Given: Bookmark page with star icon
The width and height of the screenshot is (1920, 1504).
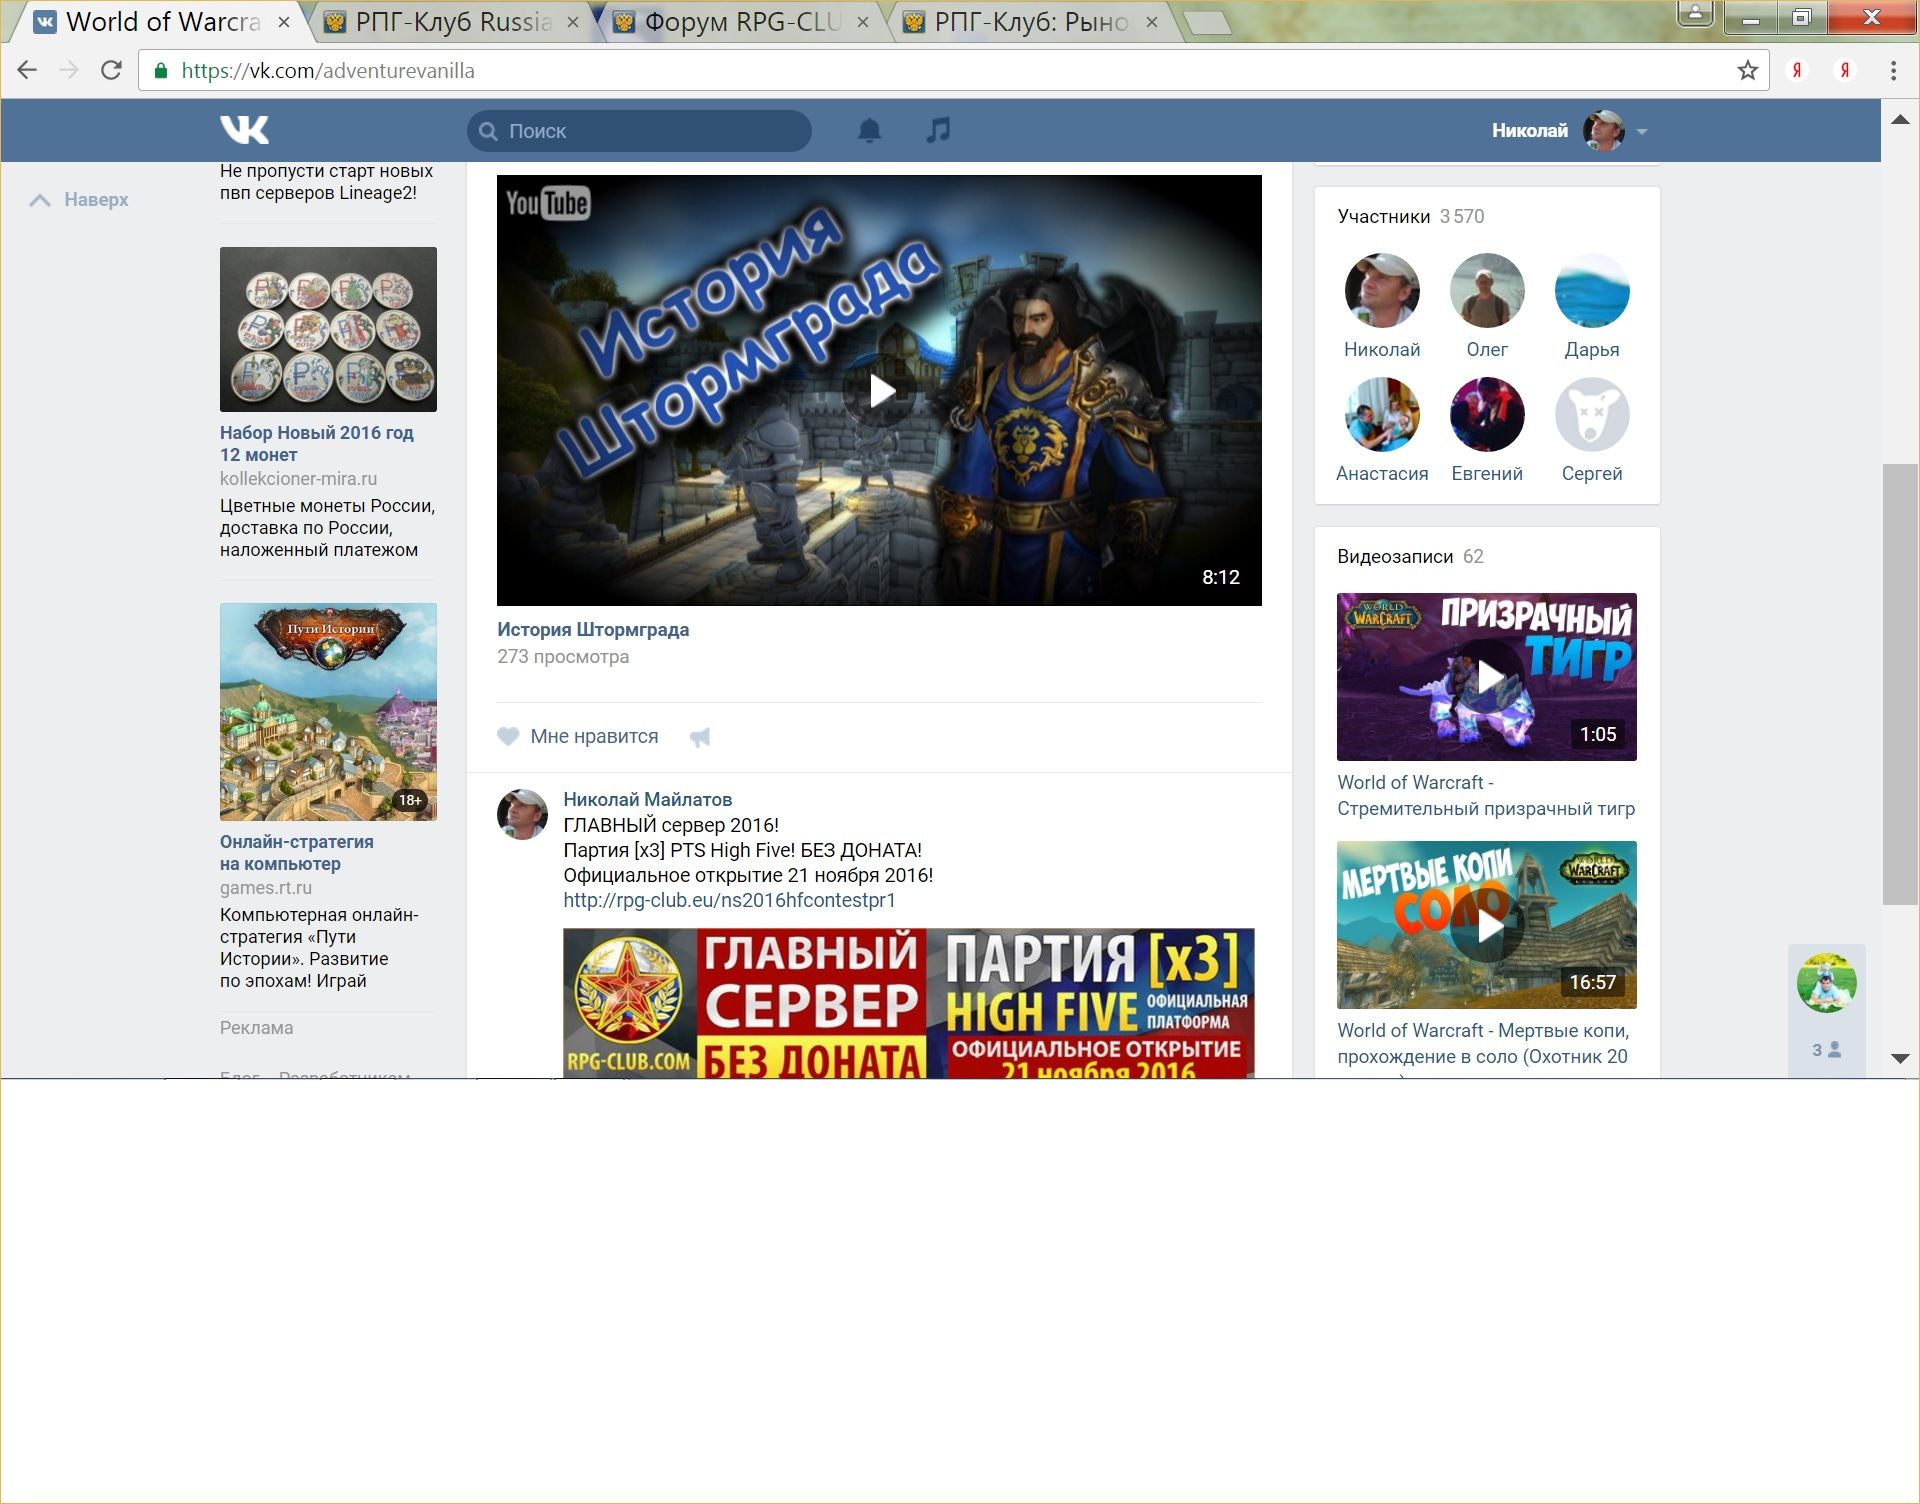Looking at the screenshot, I should click(1747, 70).
